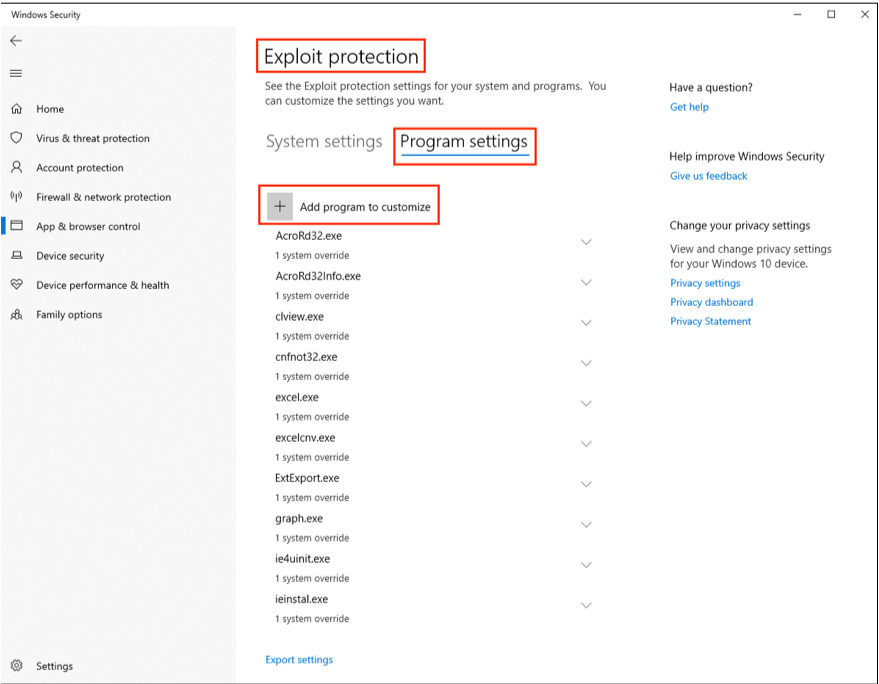Screen dimensions: 879x684
Task: Expand the ie4uinit.exe chevron
Action: click(586, 565)
